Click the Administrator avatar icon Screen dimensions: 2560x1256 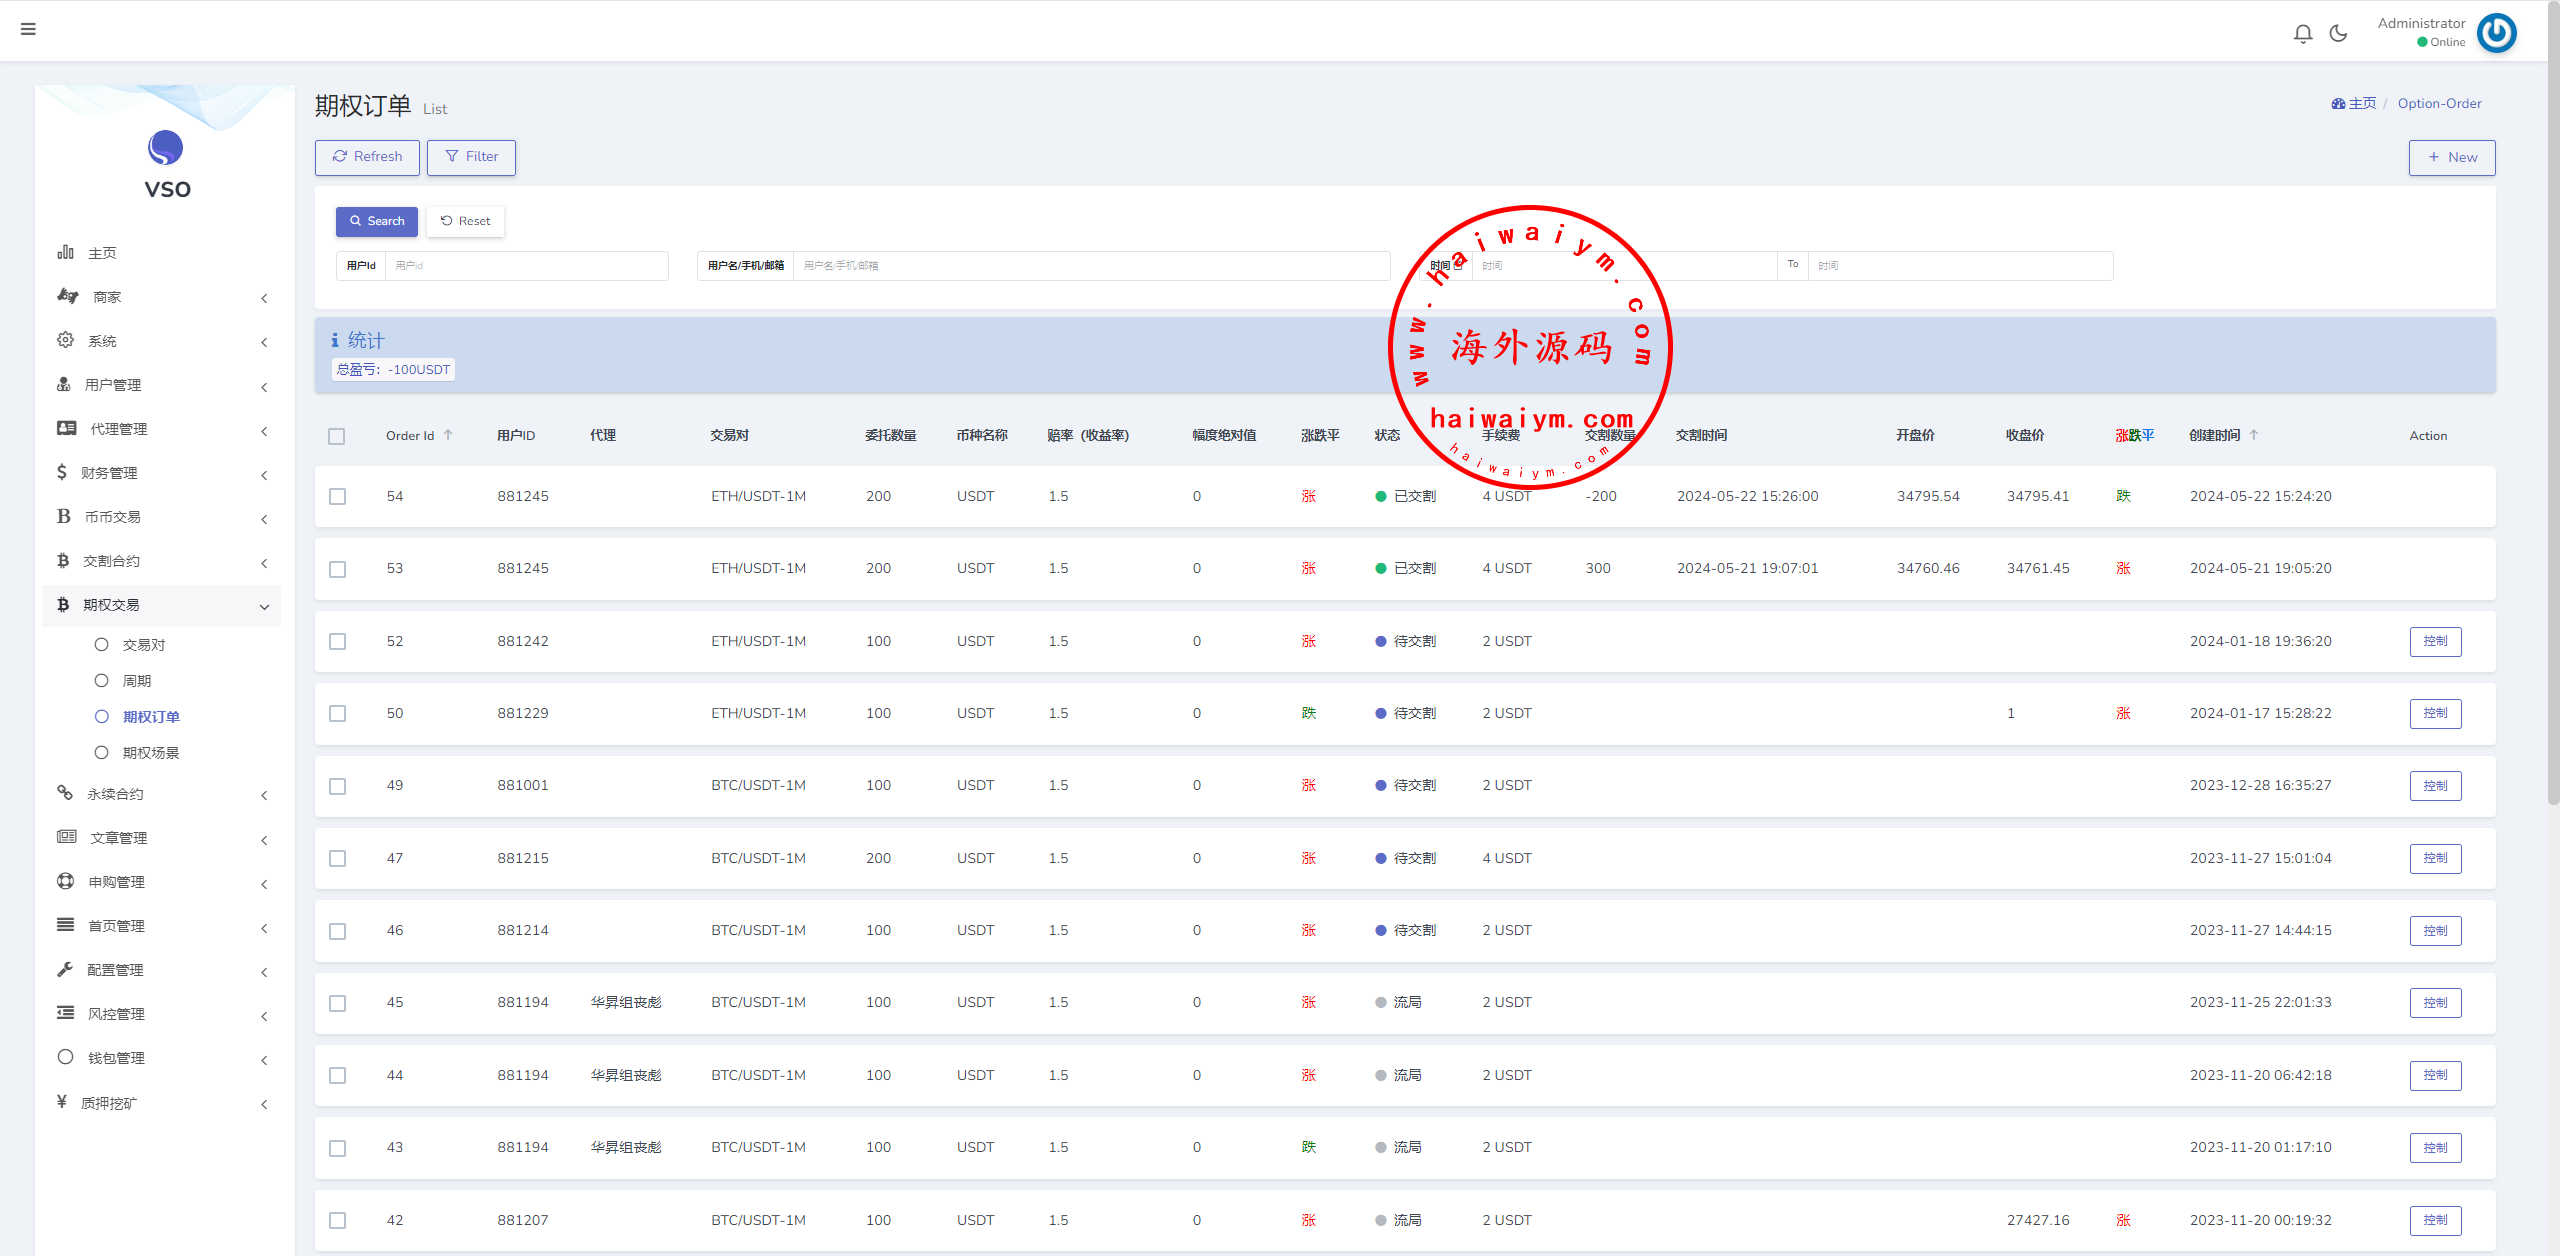point(2496,33)
